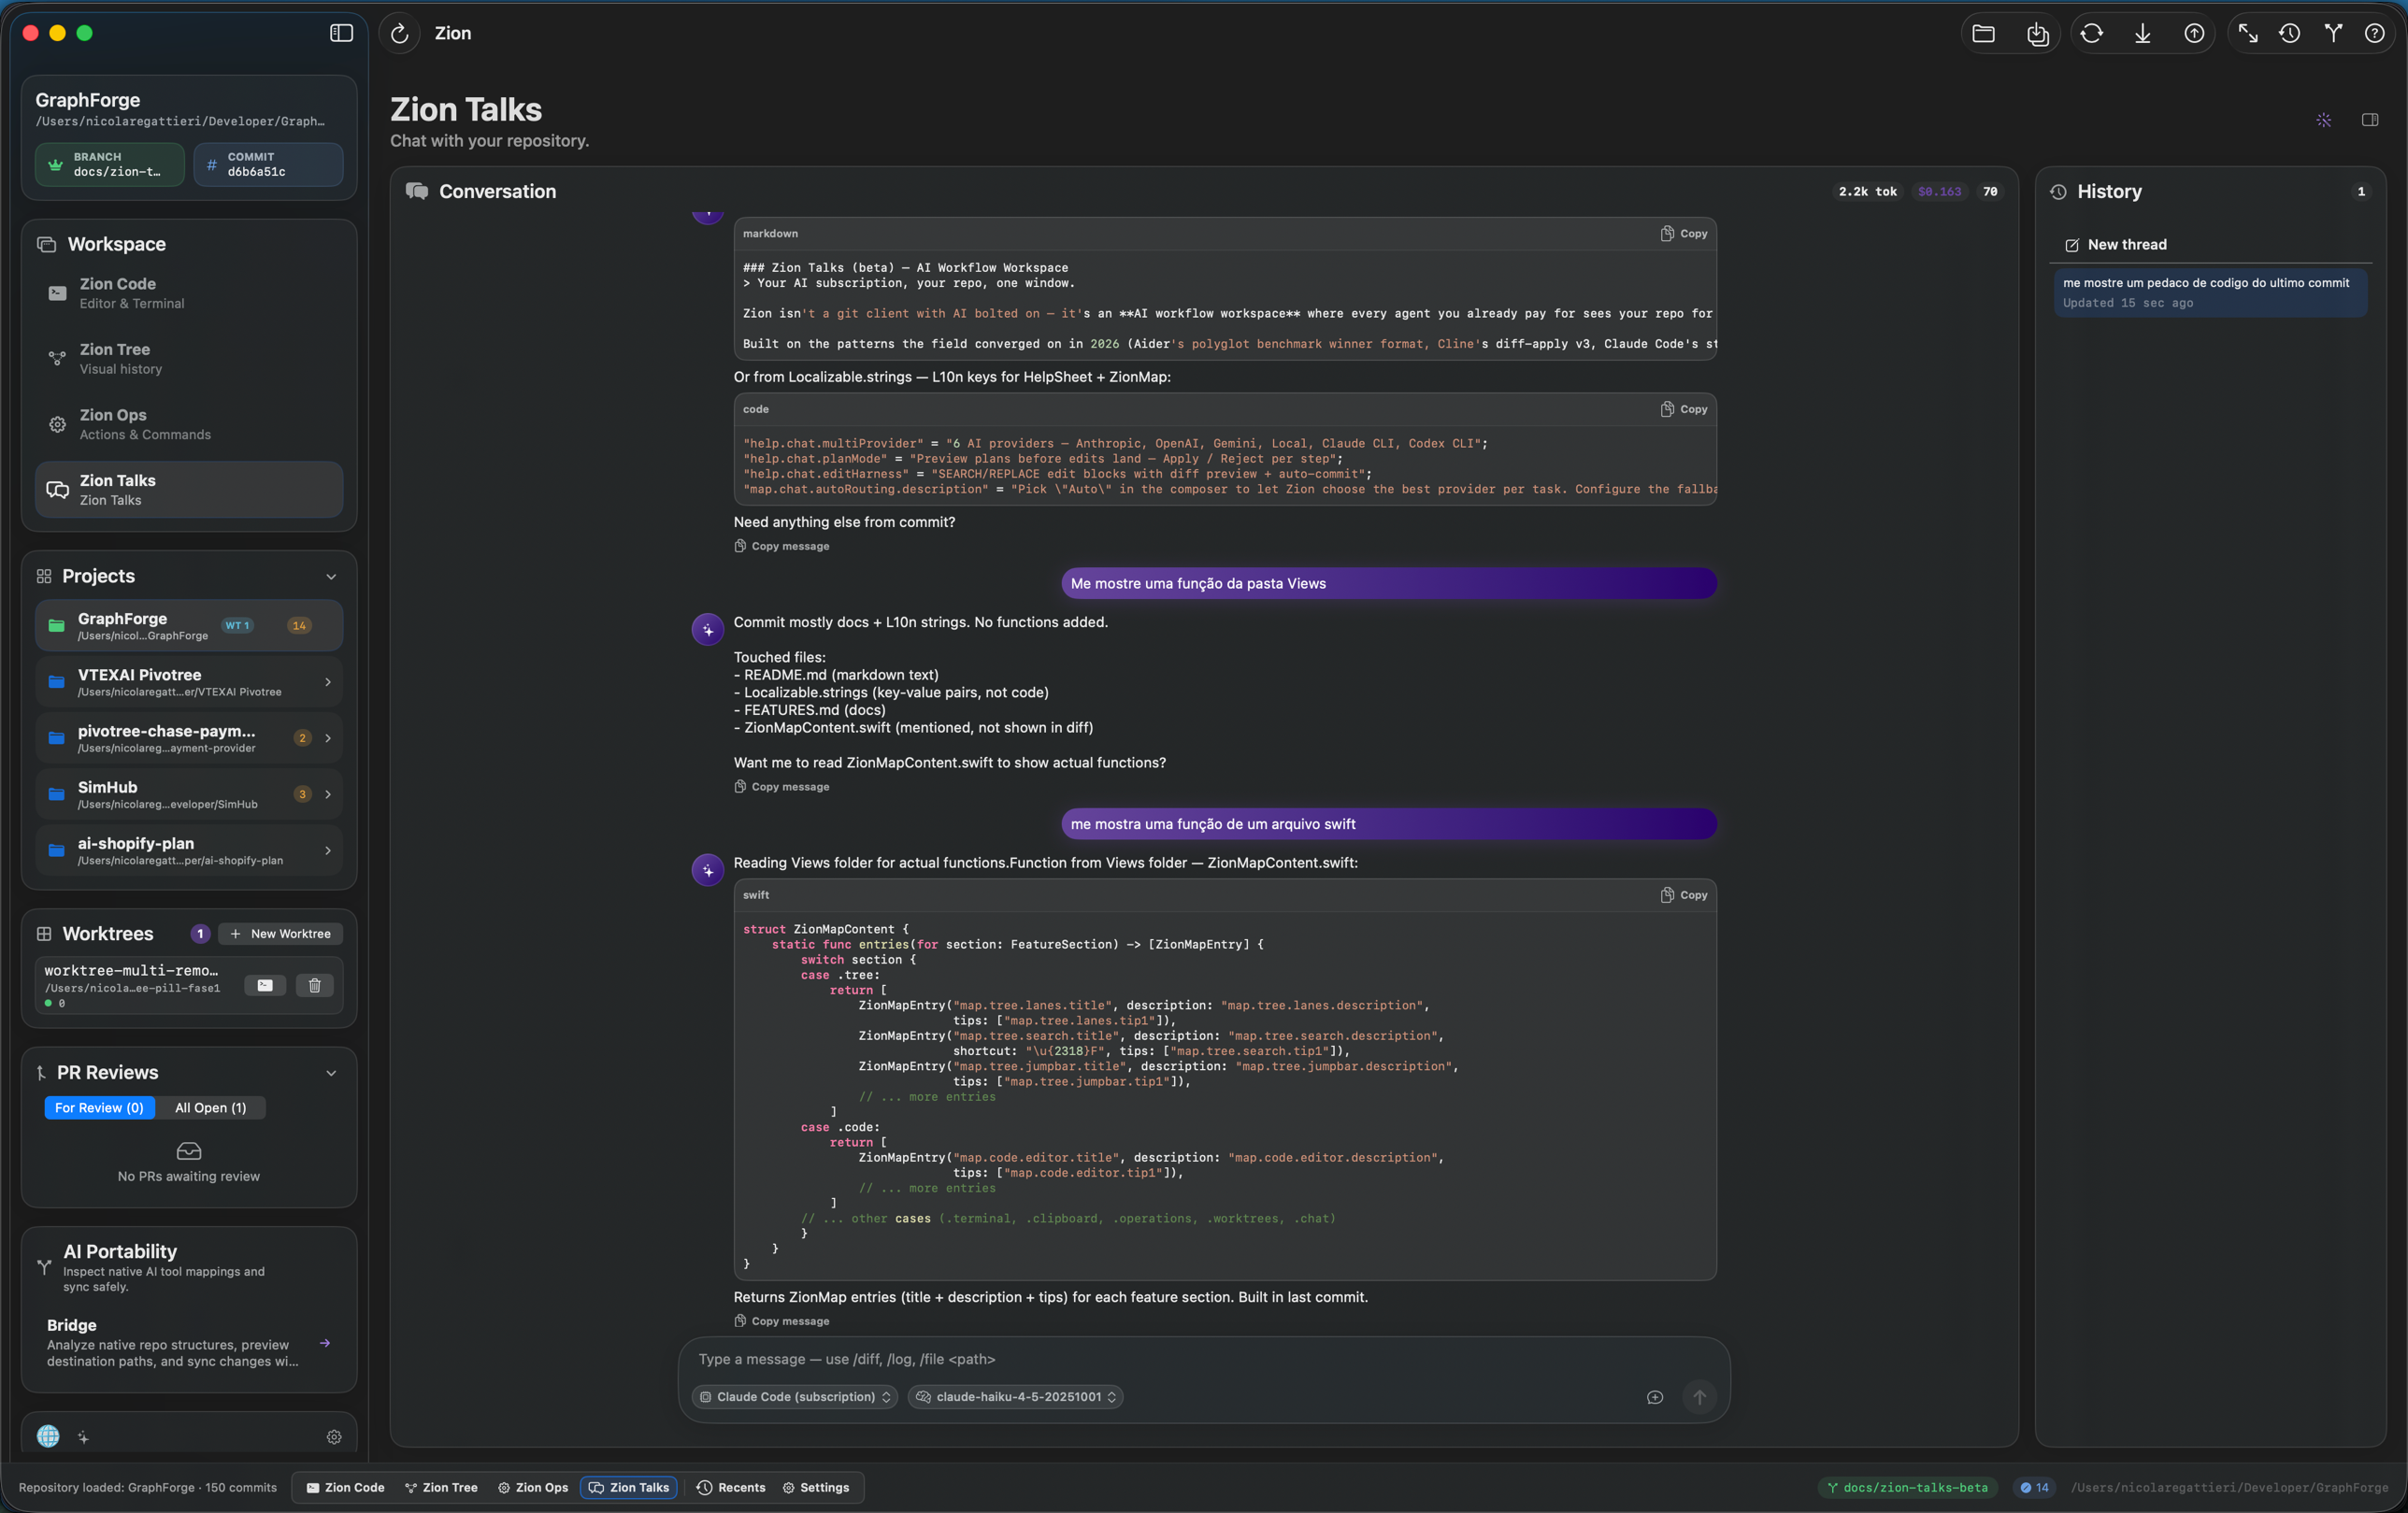Open terminal for worktree-multi-remo worktree

[265, 985]
